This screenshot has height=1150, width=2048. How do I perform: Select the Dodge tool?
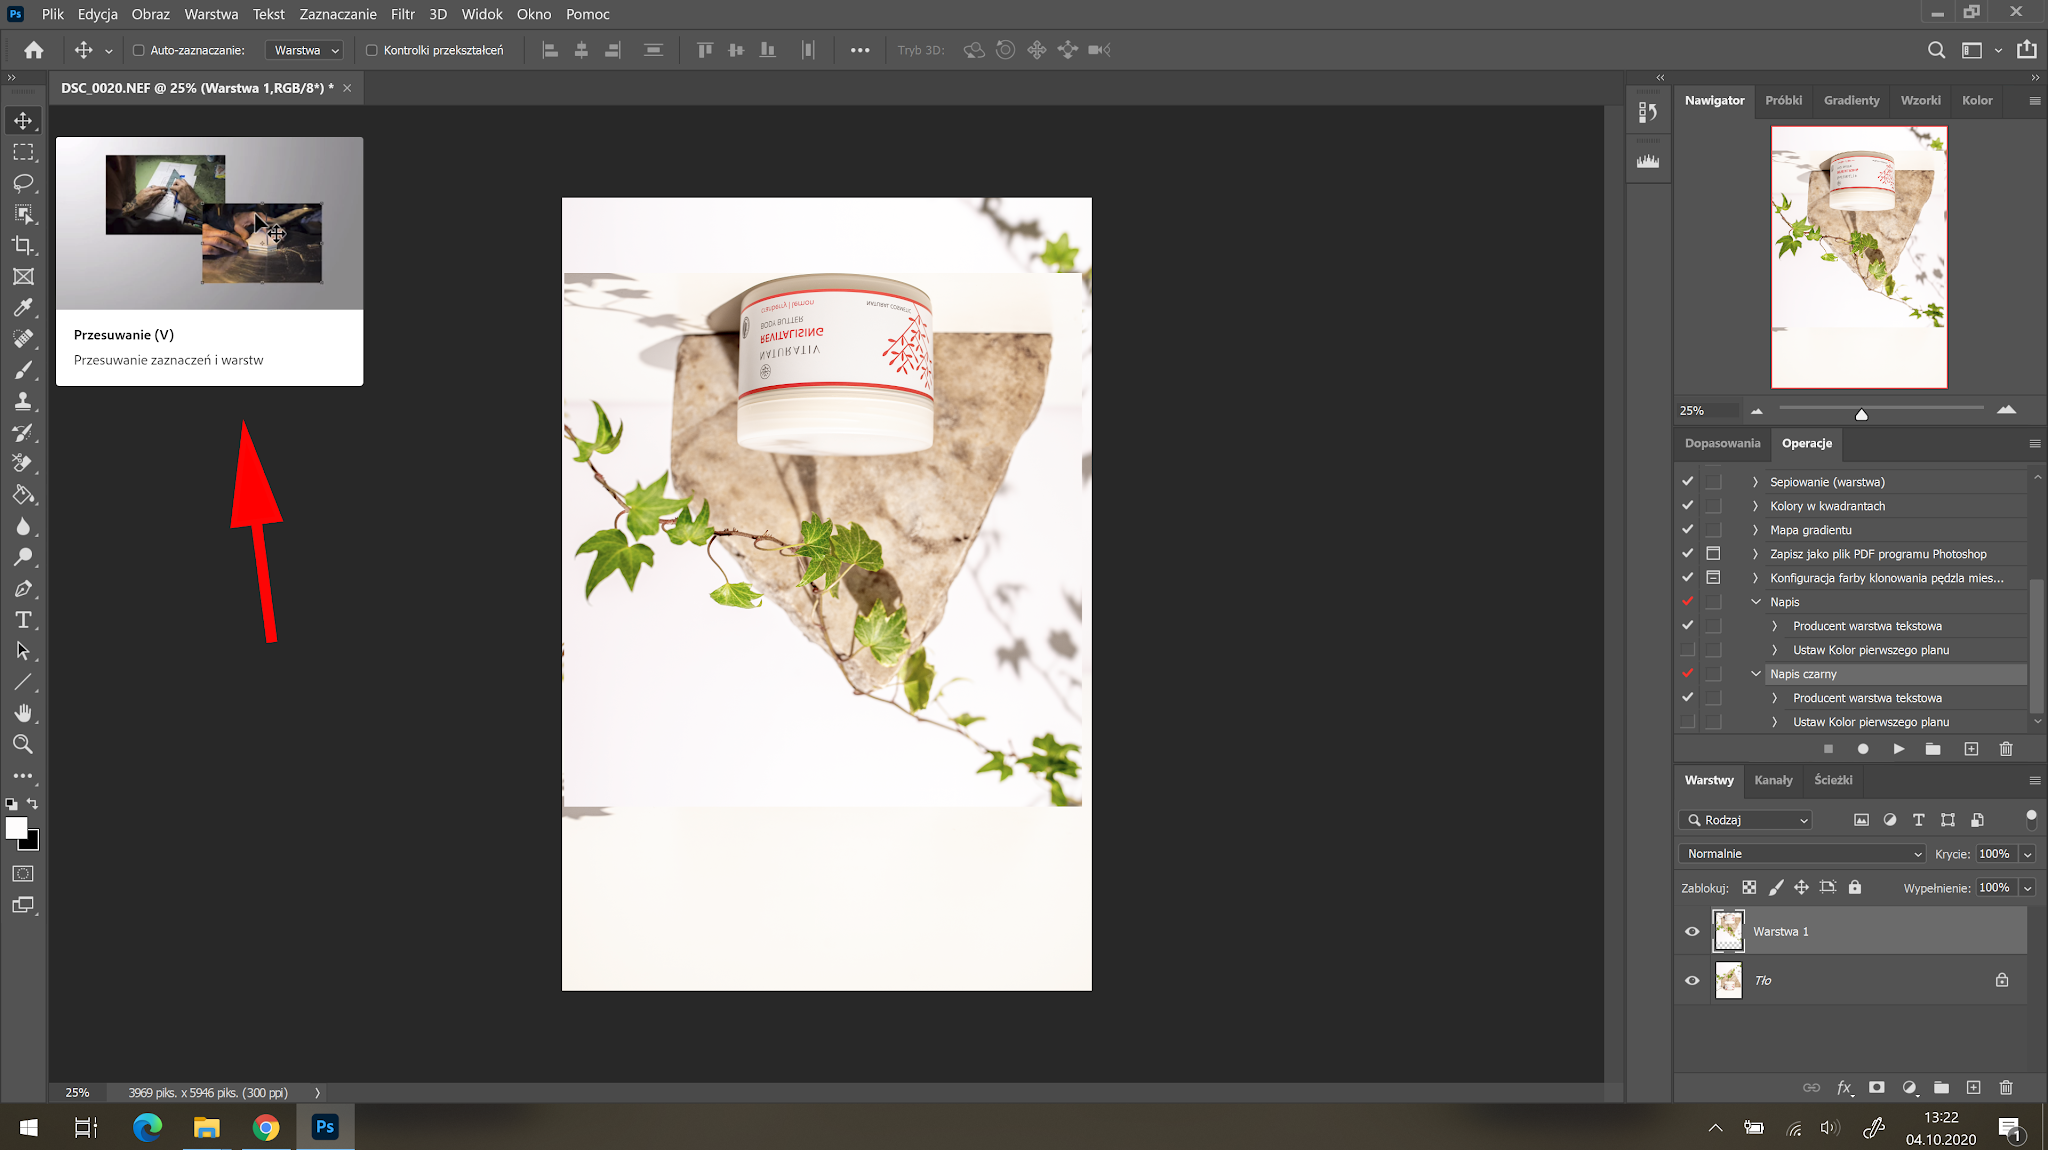coord(23,557)
